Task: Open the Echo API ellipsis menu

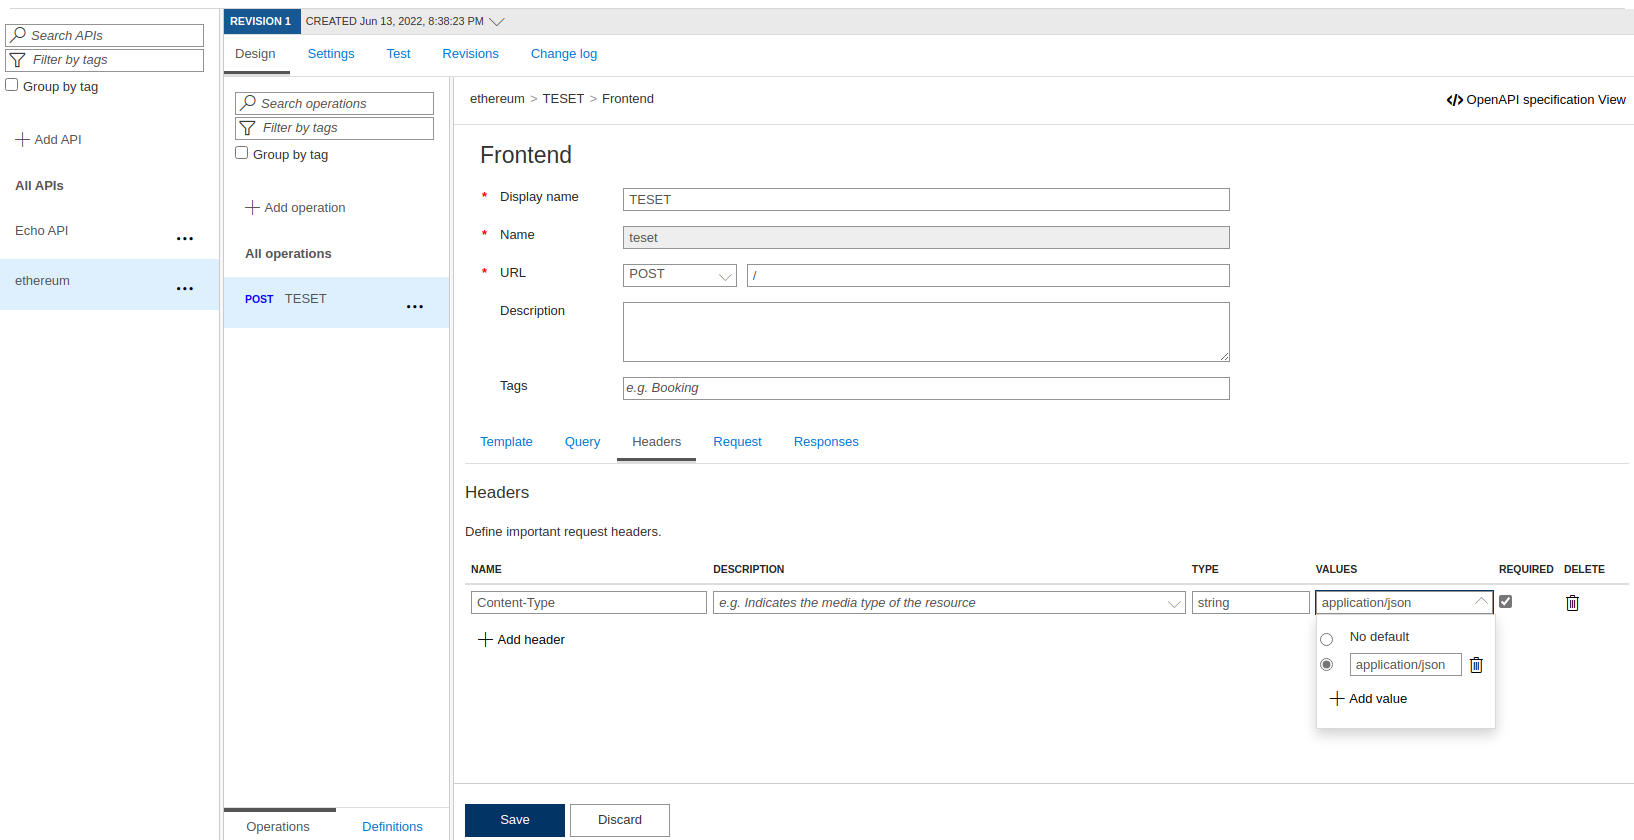Action: tap(185, 239)
